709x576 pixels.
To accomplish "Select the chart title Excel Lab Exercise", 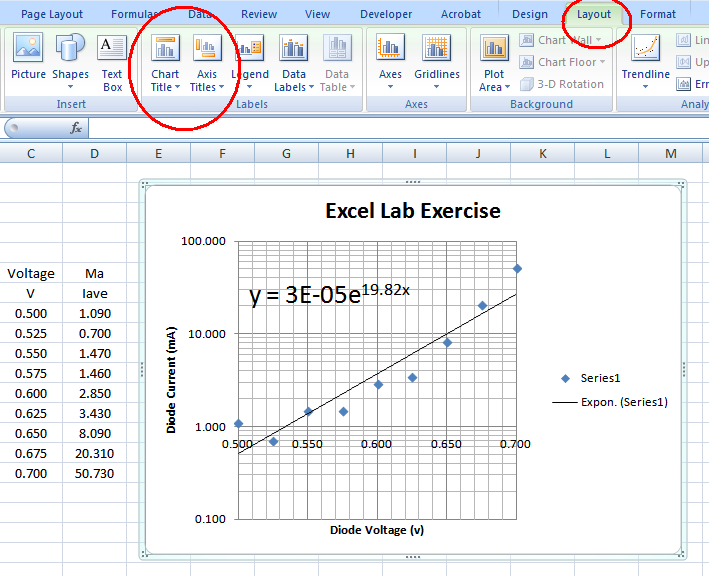I will click(413, 211).
